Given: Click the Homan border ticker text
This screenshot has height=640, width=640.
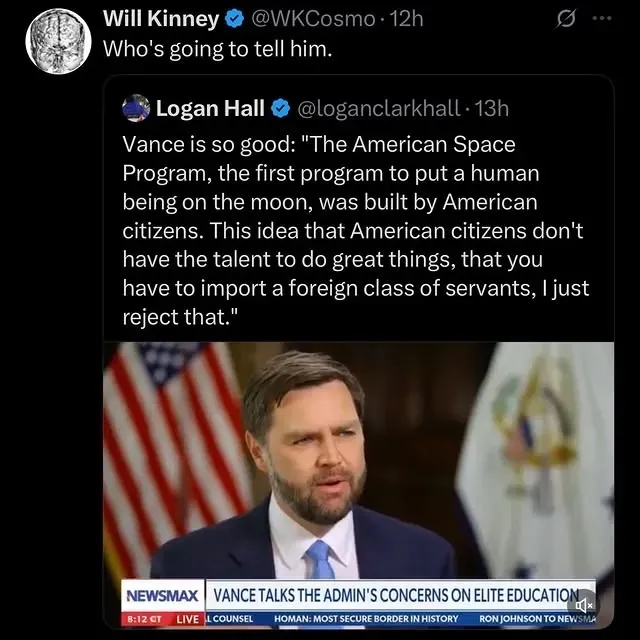Looking at the screenshot, I should [366, 619].
